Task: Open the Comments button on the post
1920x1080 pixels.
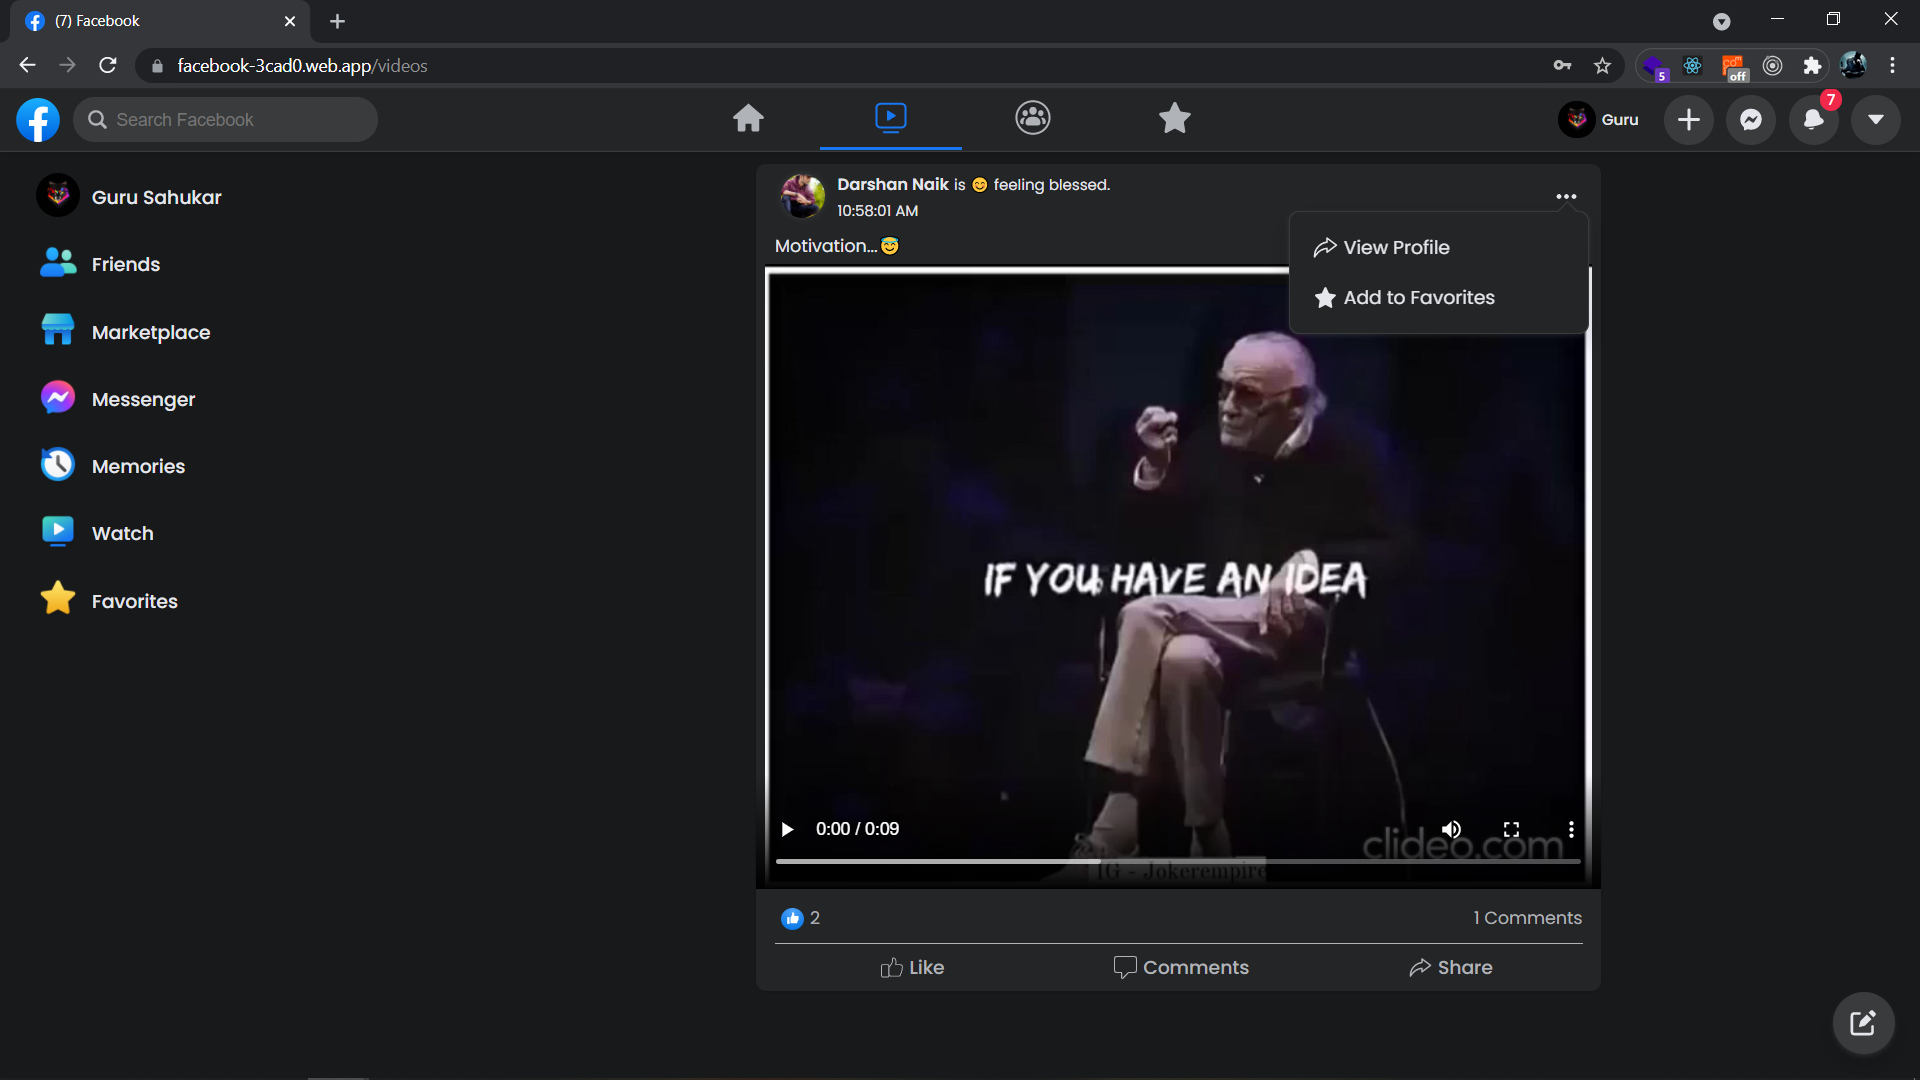Action: pos(1181,967)
